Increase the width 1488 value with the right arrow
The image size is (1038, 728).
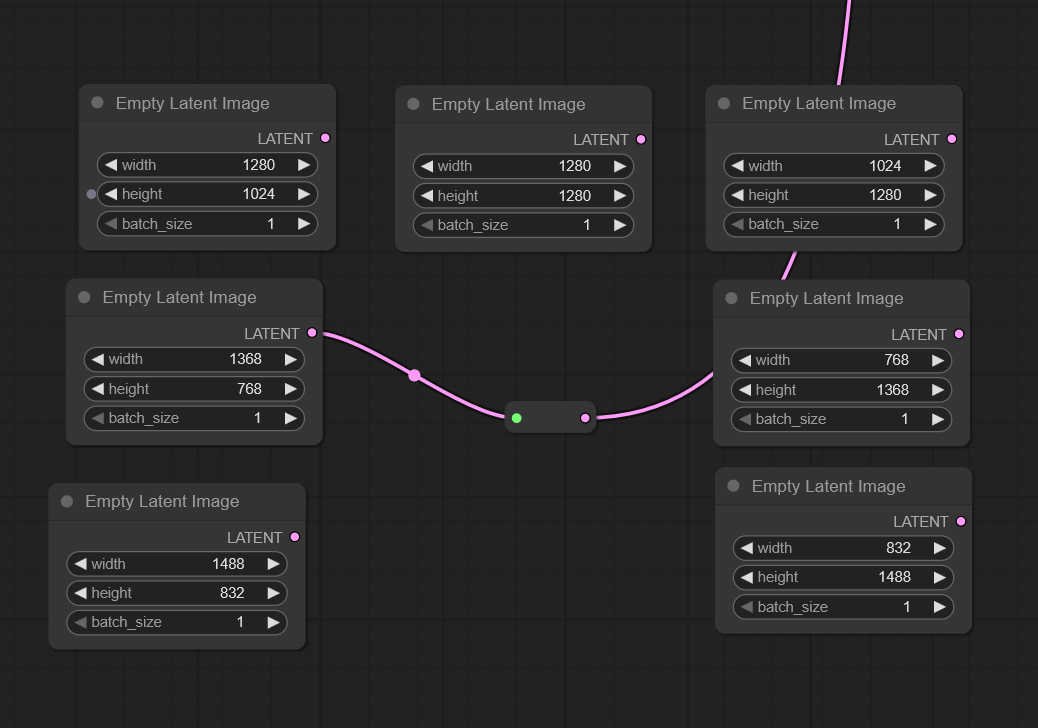(273, 564)
